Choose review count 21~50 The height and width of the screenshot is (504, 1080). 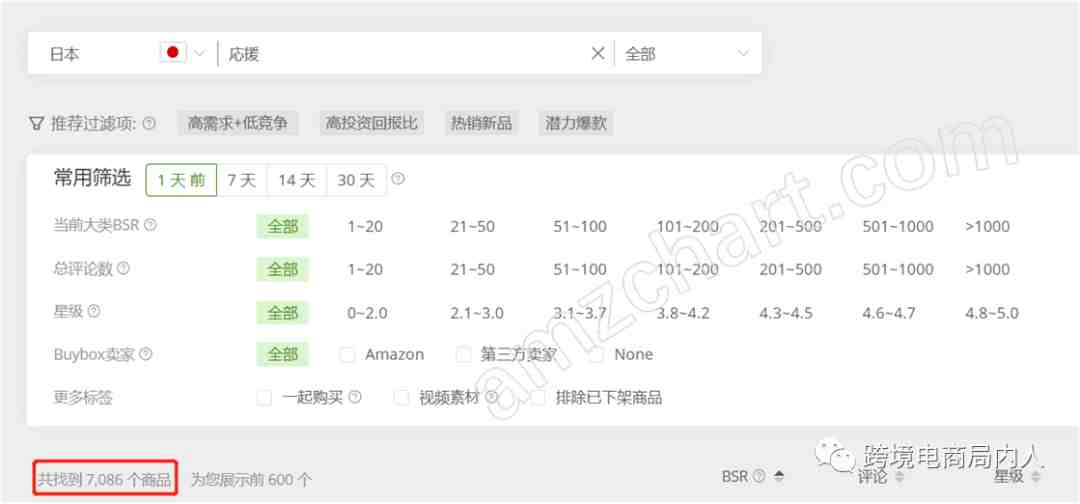coord(472,269)
